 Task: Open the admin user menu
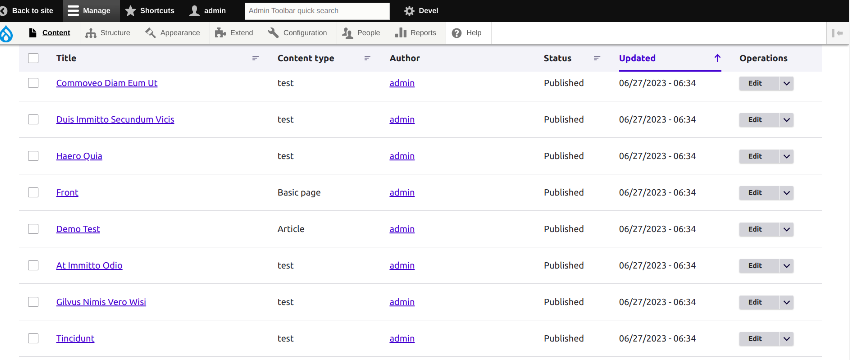click(x=208, y=11)
